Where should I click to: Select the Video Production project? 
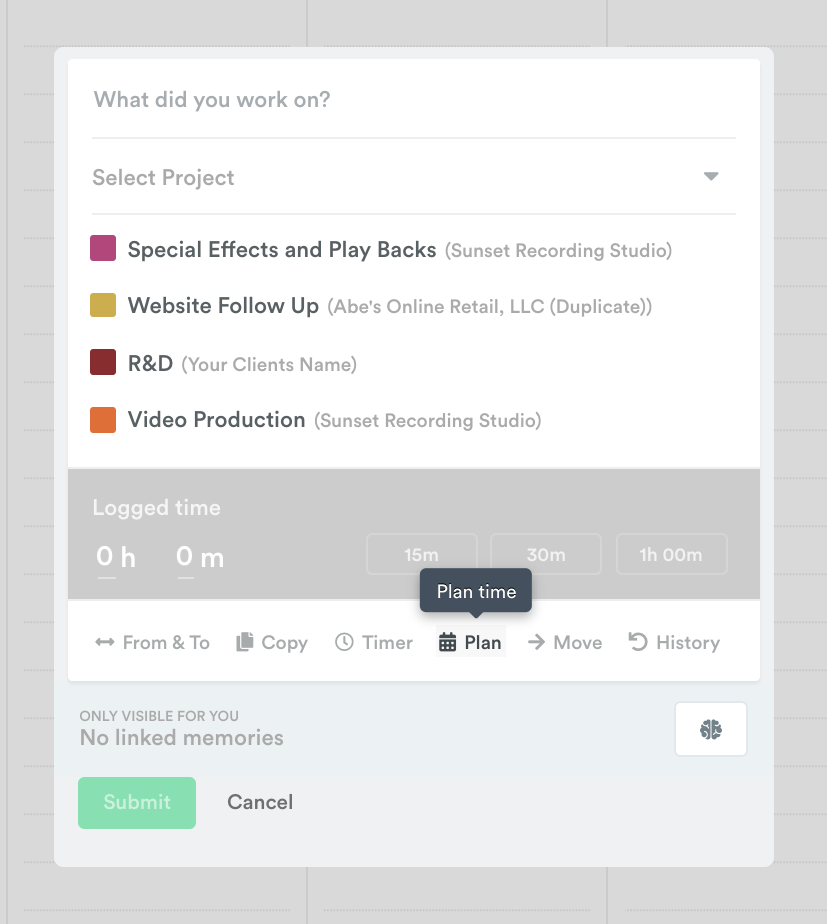216,420
